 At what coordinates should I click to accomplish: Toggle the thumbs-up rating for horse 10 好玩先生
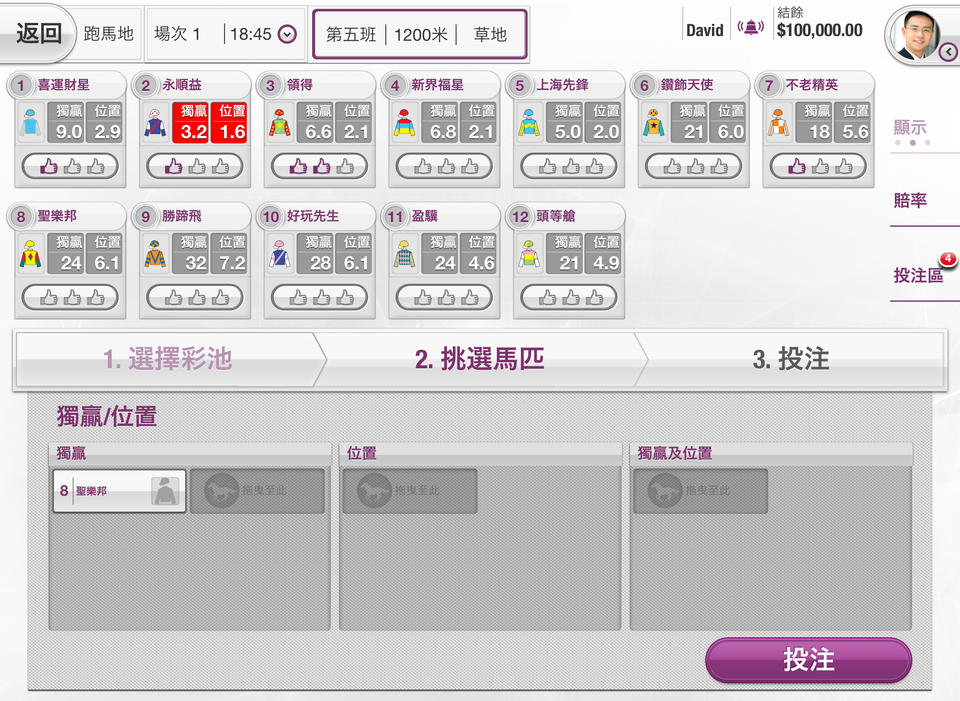click(321, 297)
